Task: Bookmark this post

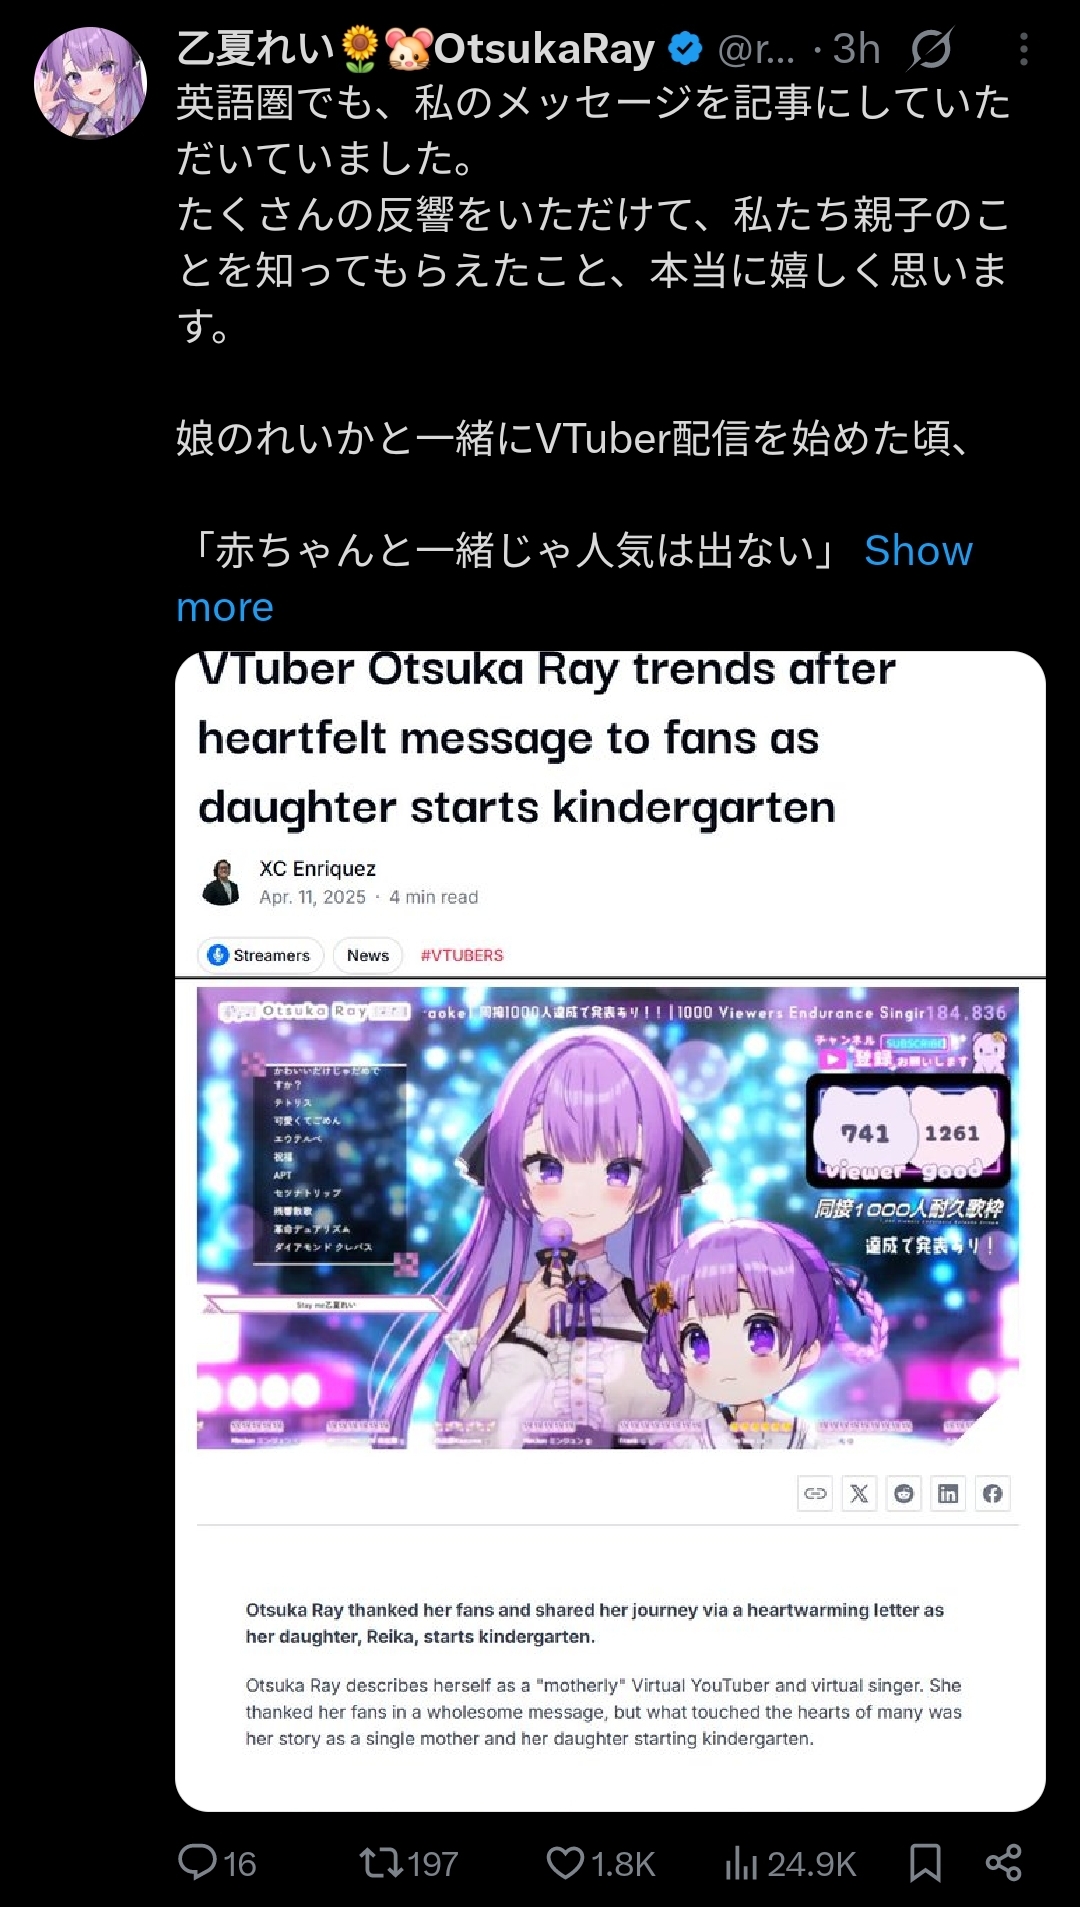Action: 925,1863
